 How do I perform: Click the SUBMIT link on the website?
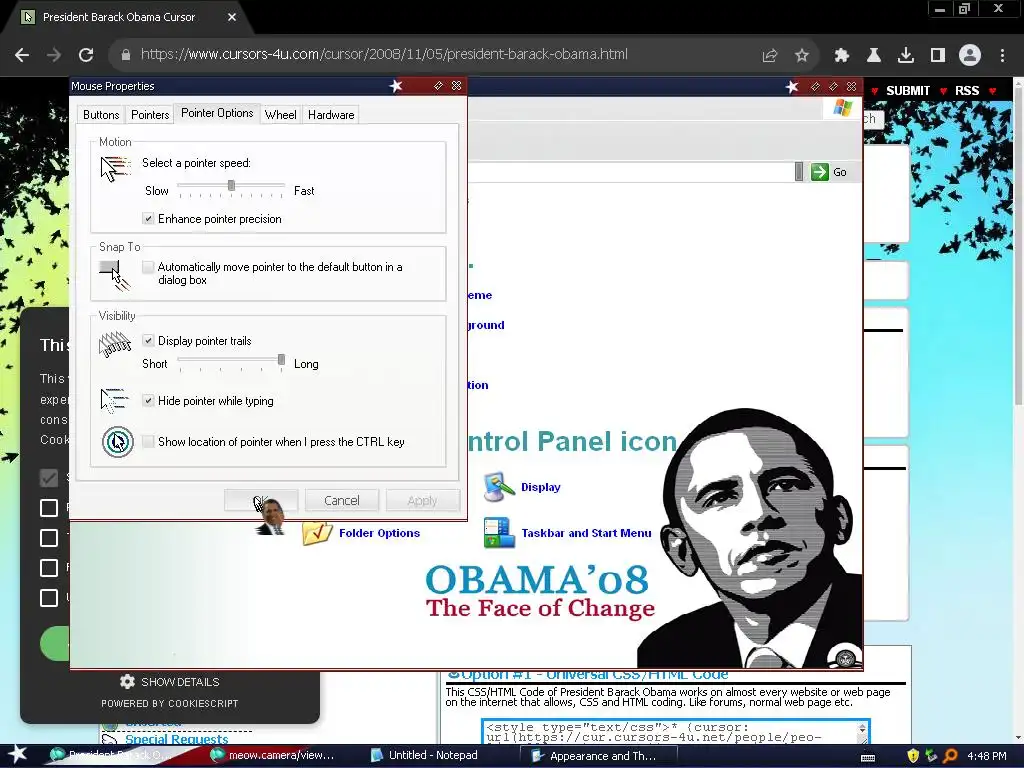coord(908,91)
